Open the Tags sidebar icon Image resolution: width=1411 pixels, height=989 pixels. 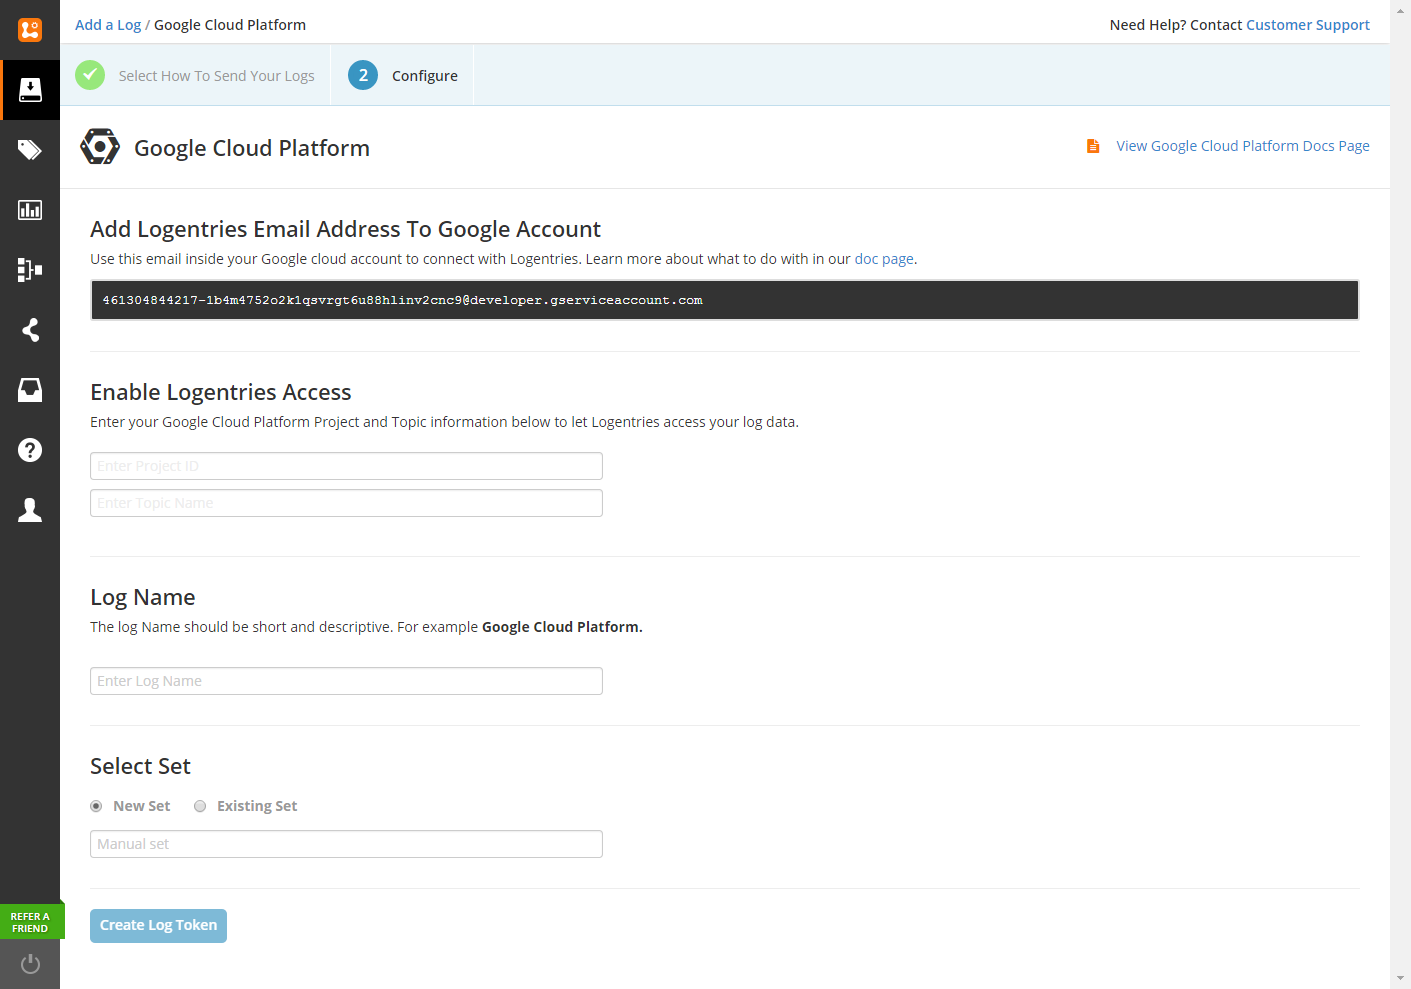coord(30,150)
